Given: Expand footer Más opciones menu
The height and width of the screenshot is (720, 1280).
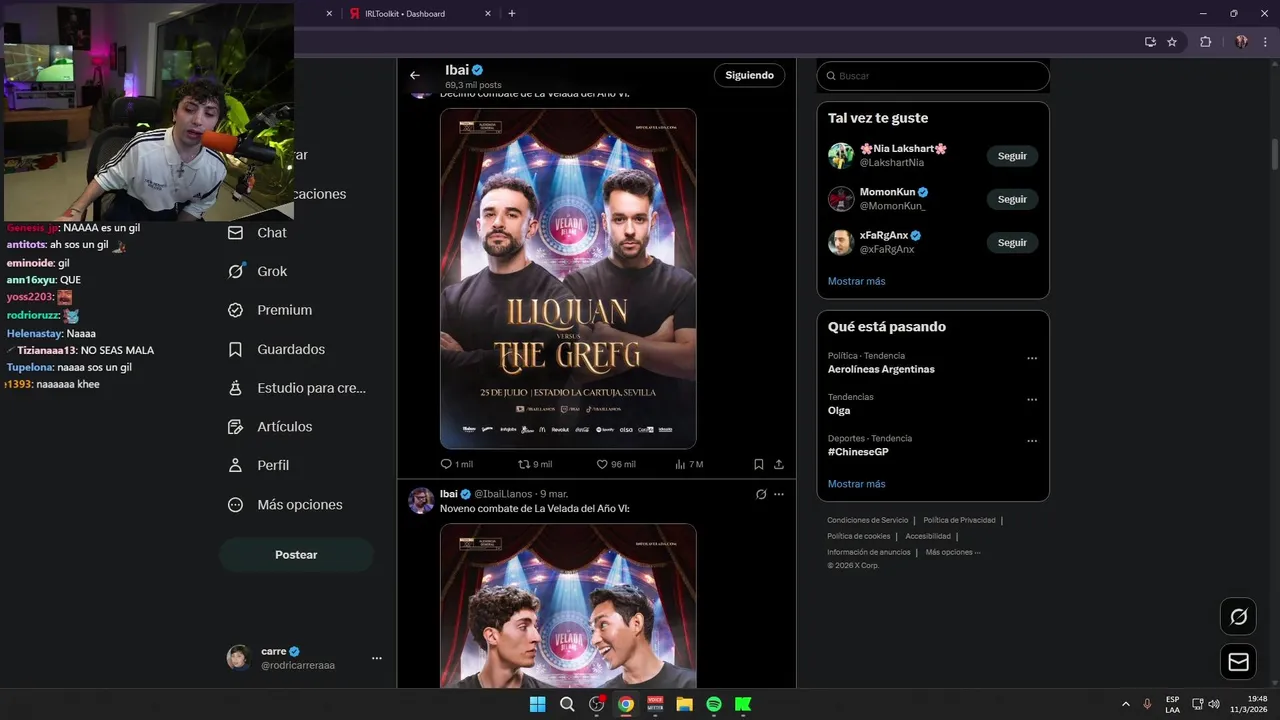Looking at the screenshot, I should [x=953, y=552].
